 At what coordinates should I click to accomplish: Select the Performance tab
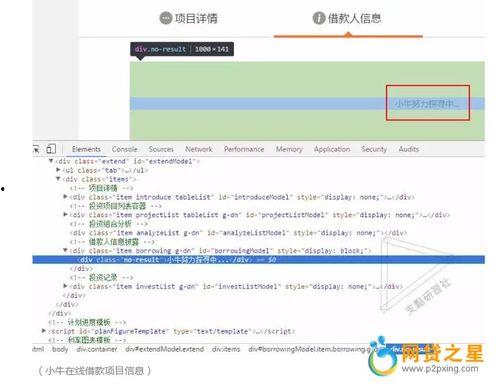coord(244,149)
